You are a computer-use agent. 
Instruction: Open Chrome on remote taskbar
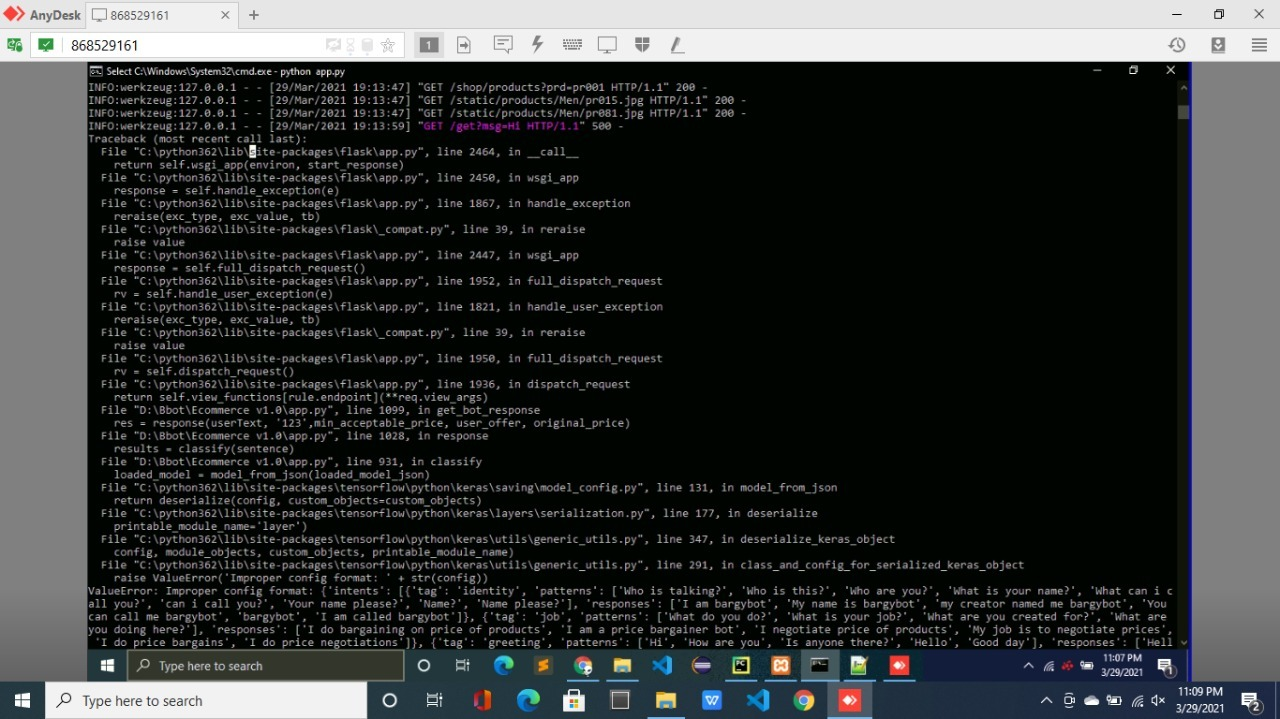583,666
